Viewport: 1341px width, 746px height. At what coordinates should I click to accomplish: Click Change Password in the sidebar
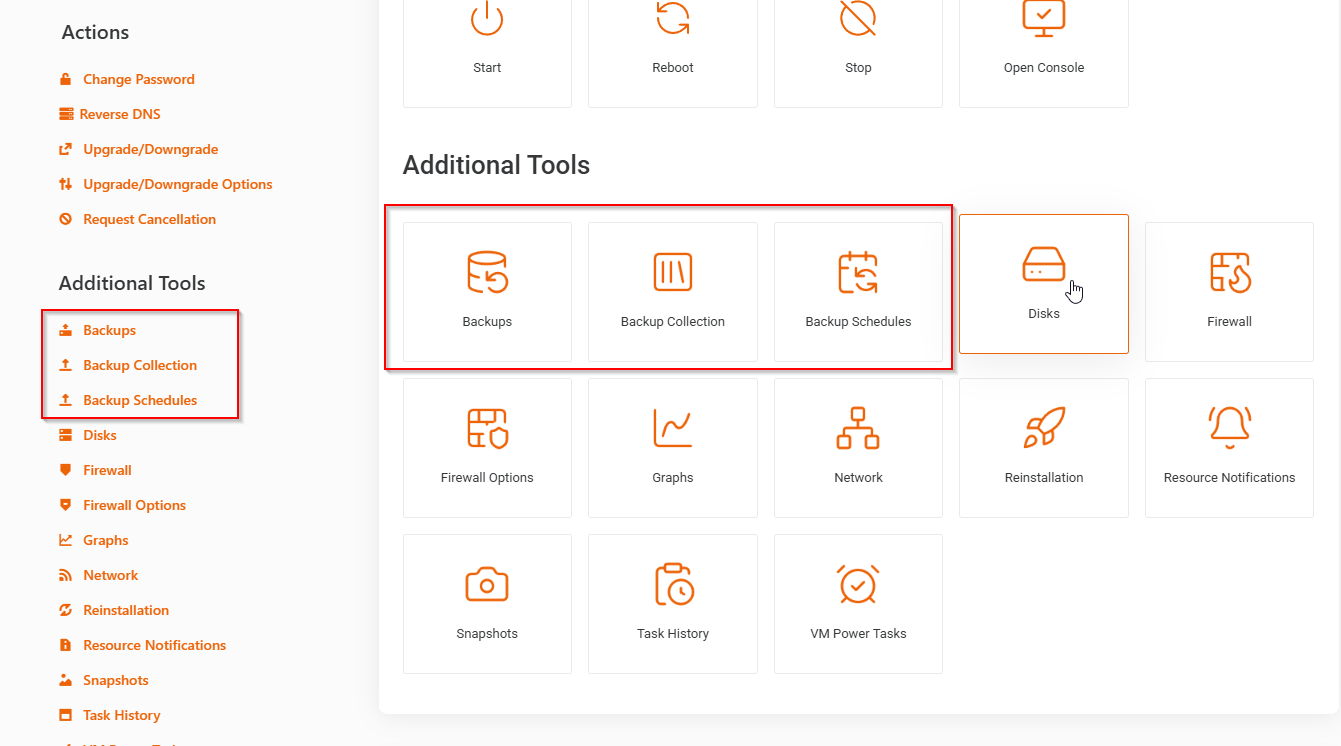click(x=138, y=79)
